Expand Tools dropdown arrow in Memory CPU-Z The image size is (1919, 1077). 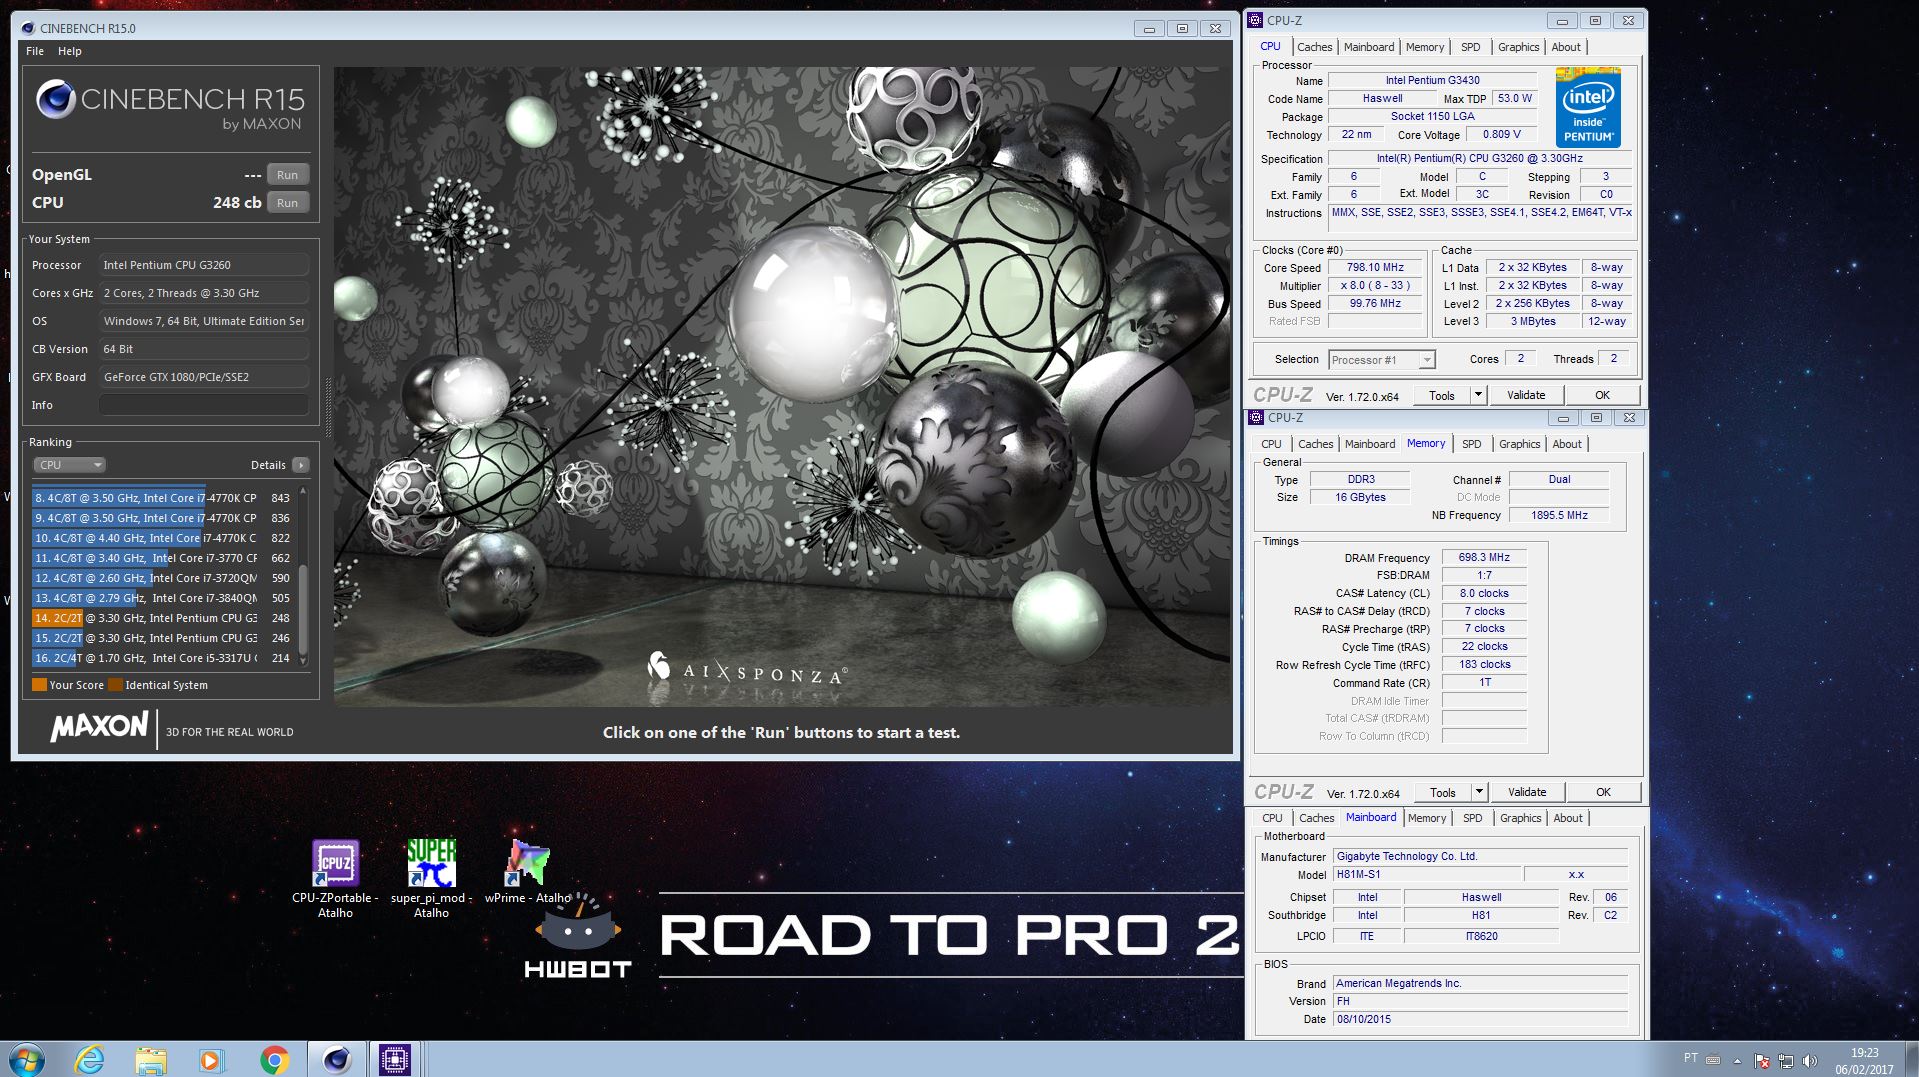1479,792
